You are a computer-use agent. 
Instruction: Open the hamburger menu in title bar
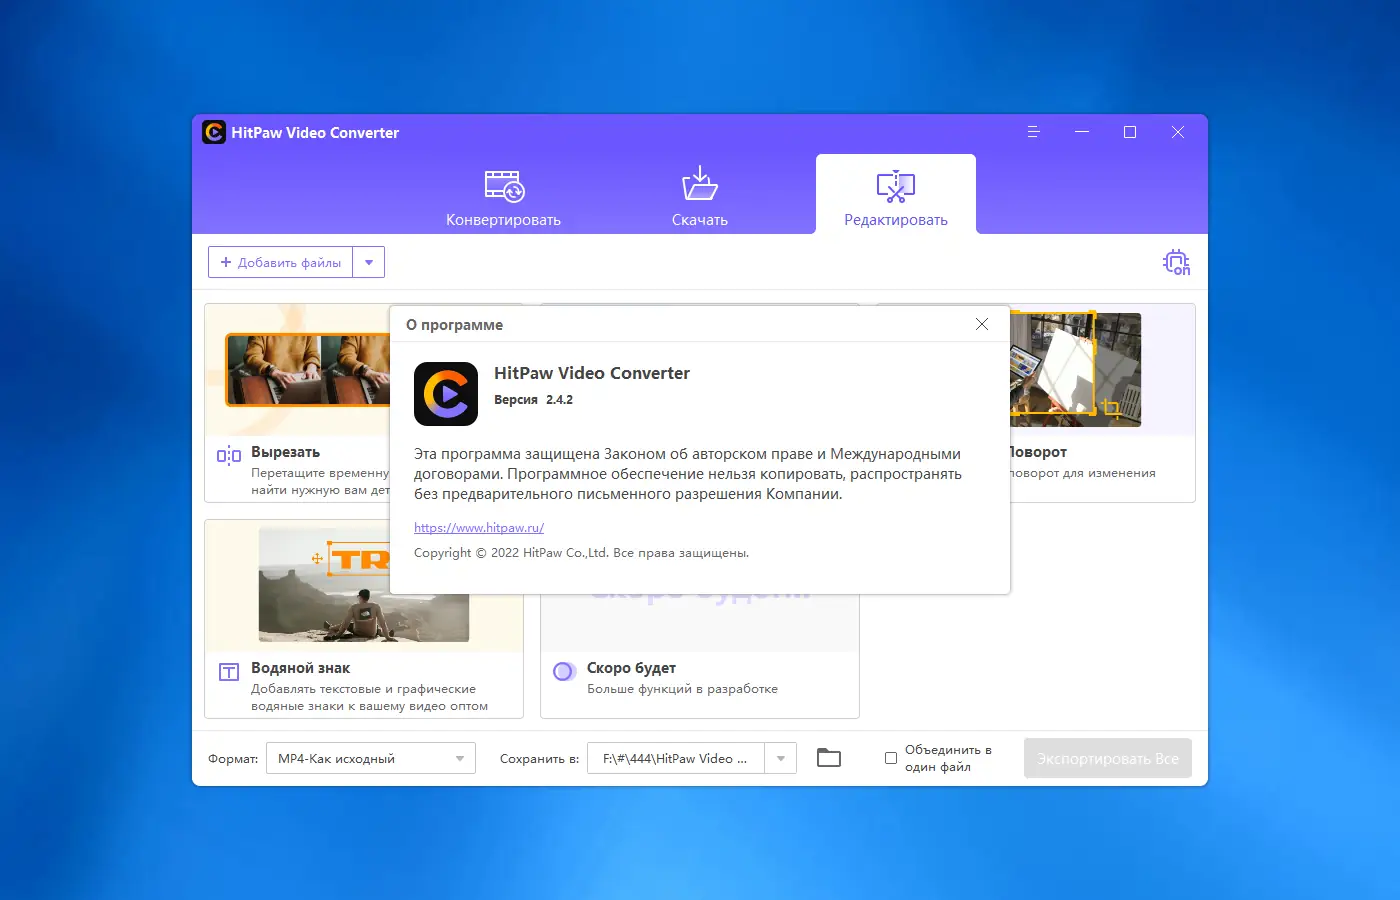[1034, 132]
